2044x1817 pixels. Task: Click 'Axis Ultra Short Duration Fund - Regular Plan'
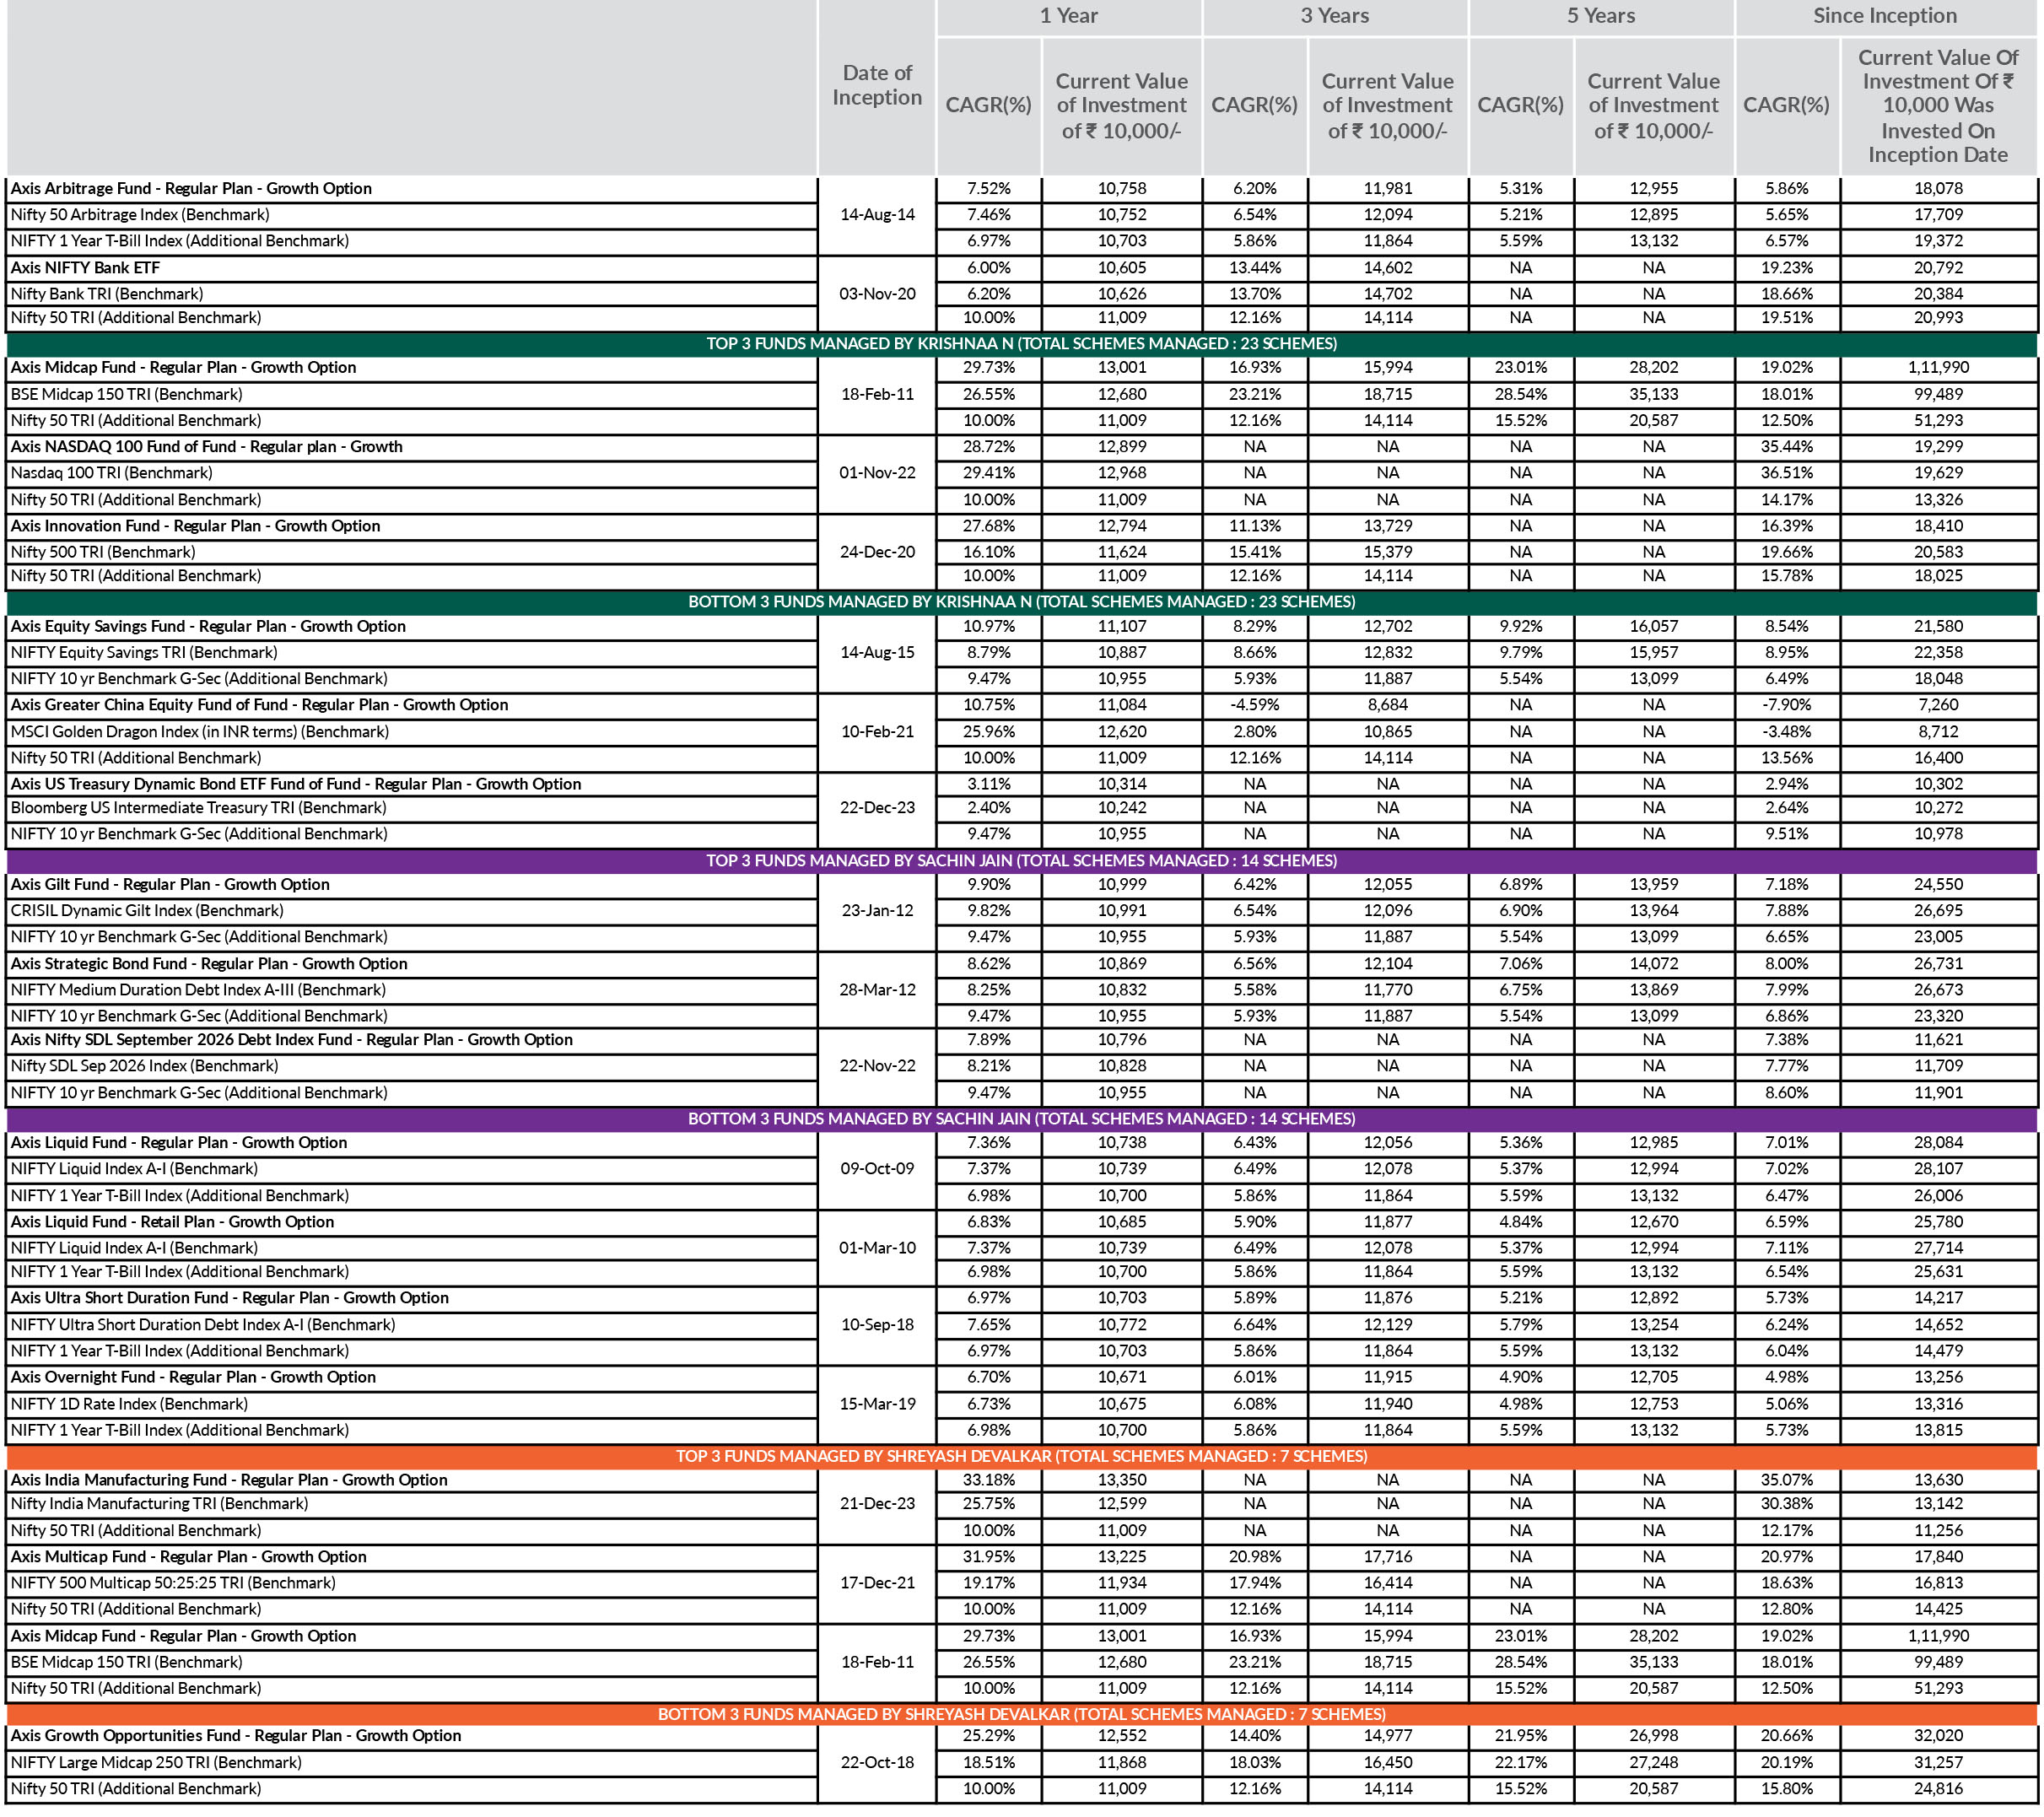230,1297
